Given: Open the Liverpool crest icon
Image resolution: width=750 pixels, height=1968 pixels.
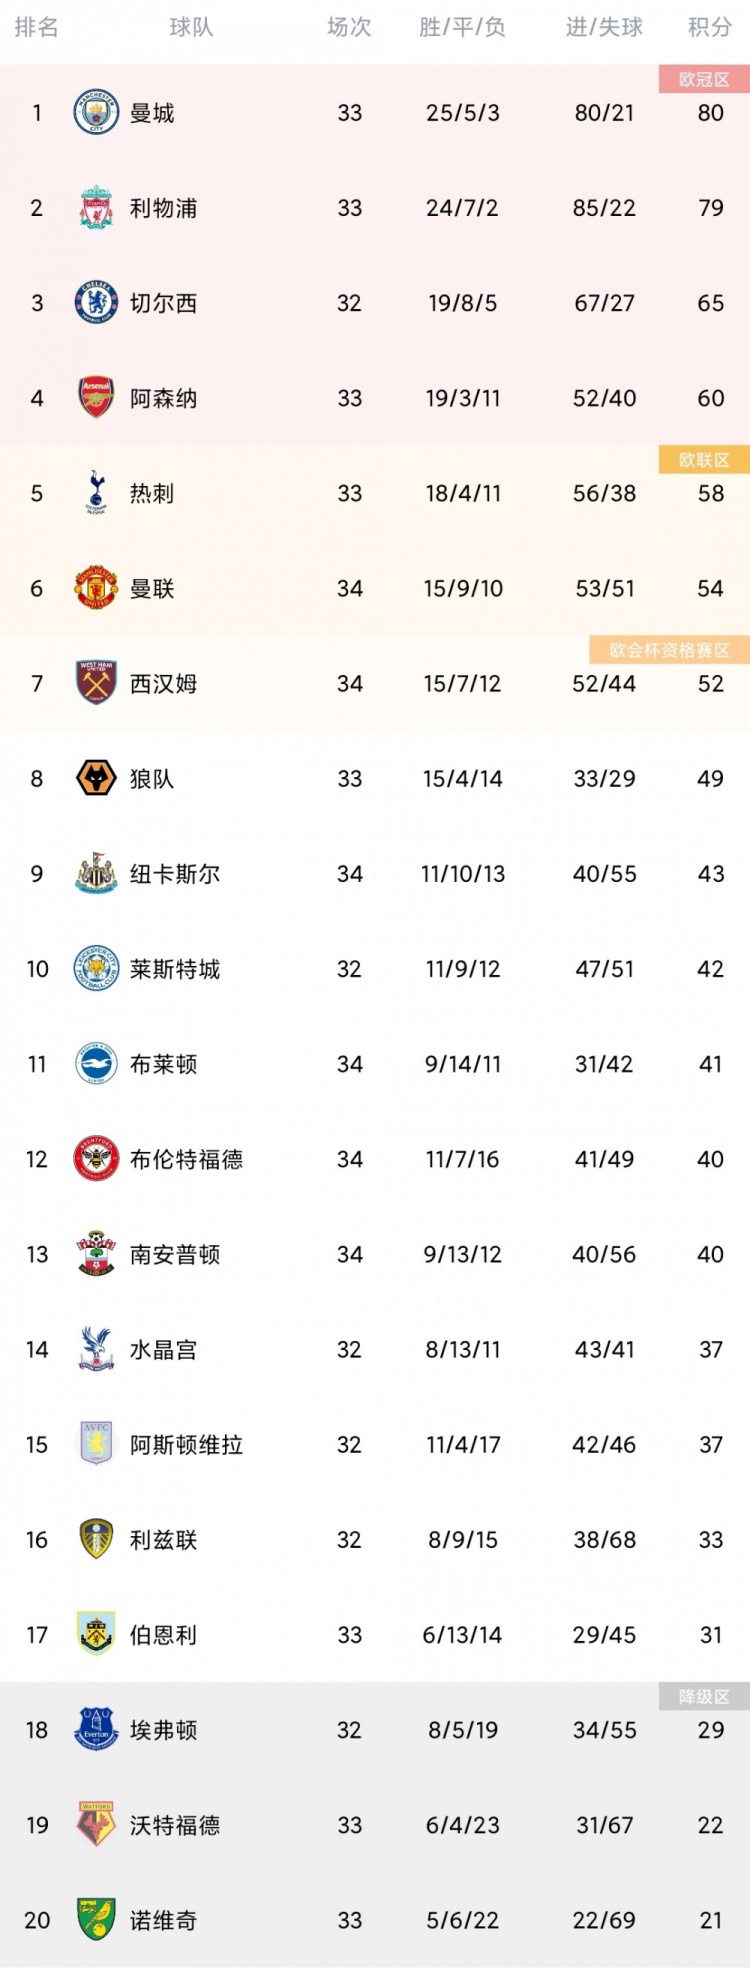Looking at the screenshot, I should click(96, 207).
